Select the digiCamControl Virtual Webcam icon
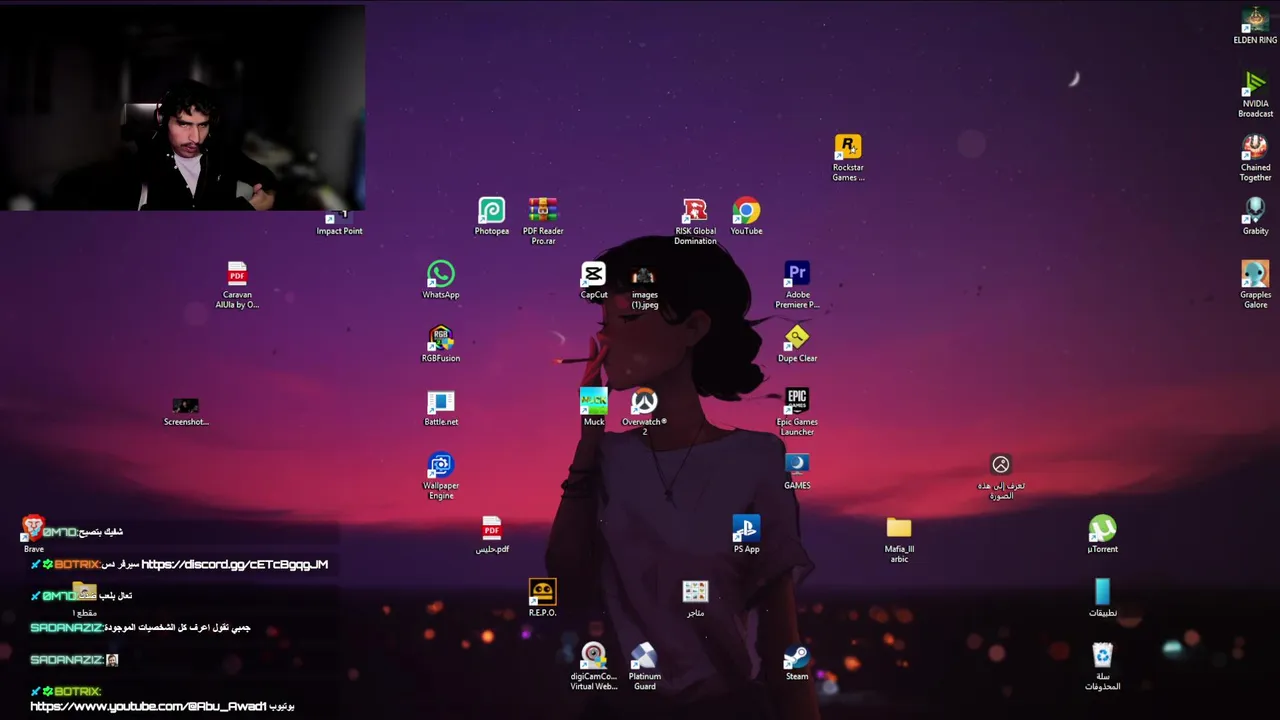This screenshot has height=720, width=1280. point(594,667)
